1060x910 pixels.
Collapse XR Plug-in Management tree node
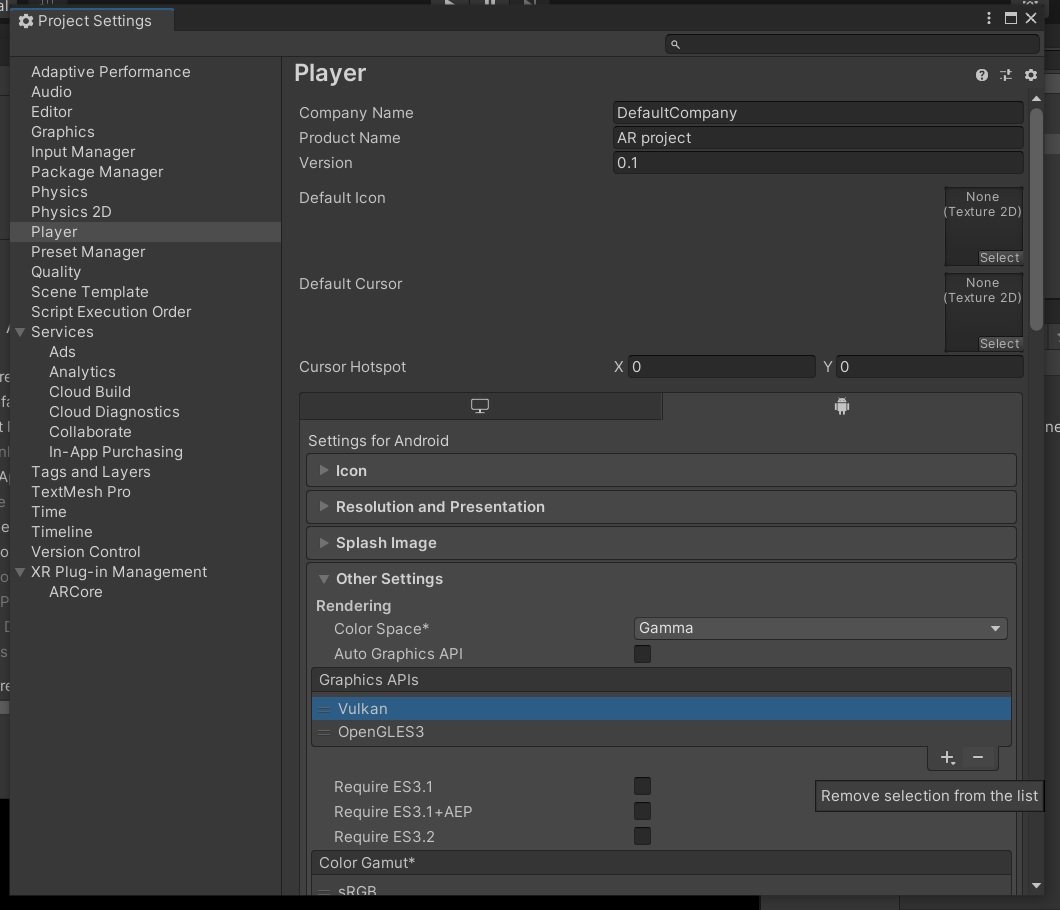pos(20,572)
